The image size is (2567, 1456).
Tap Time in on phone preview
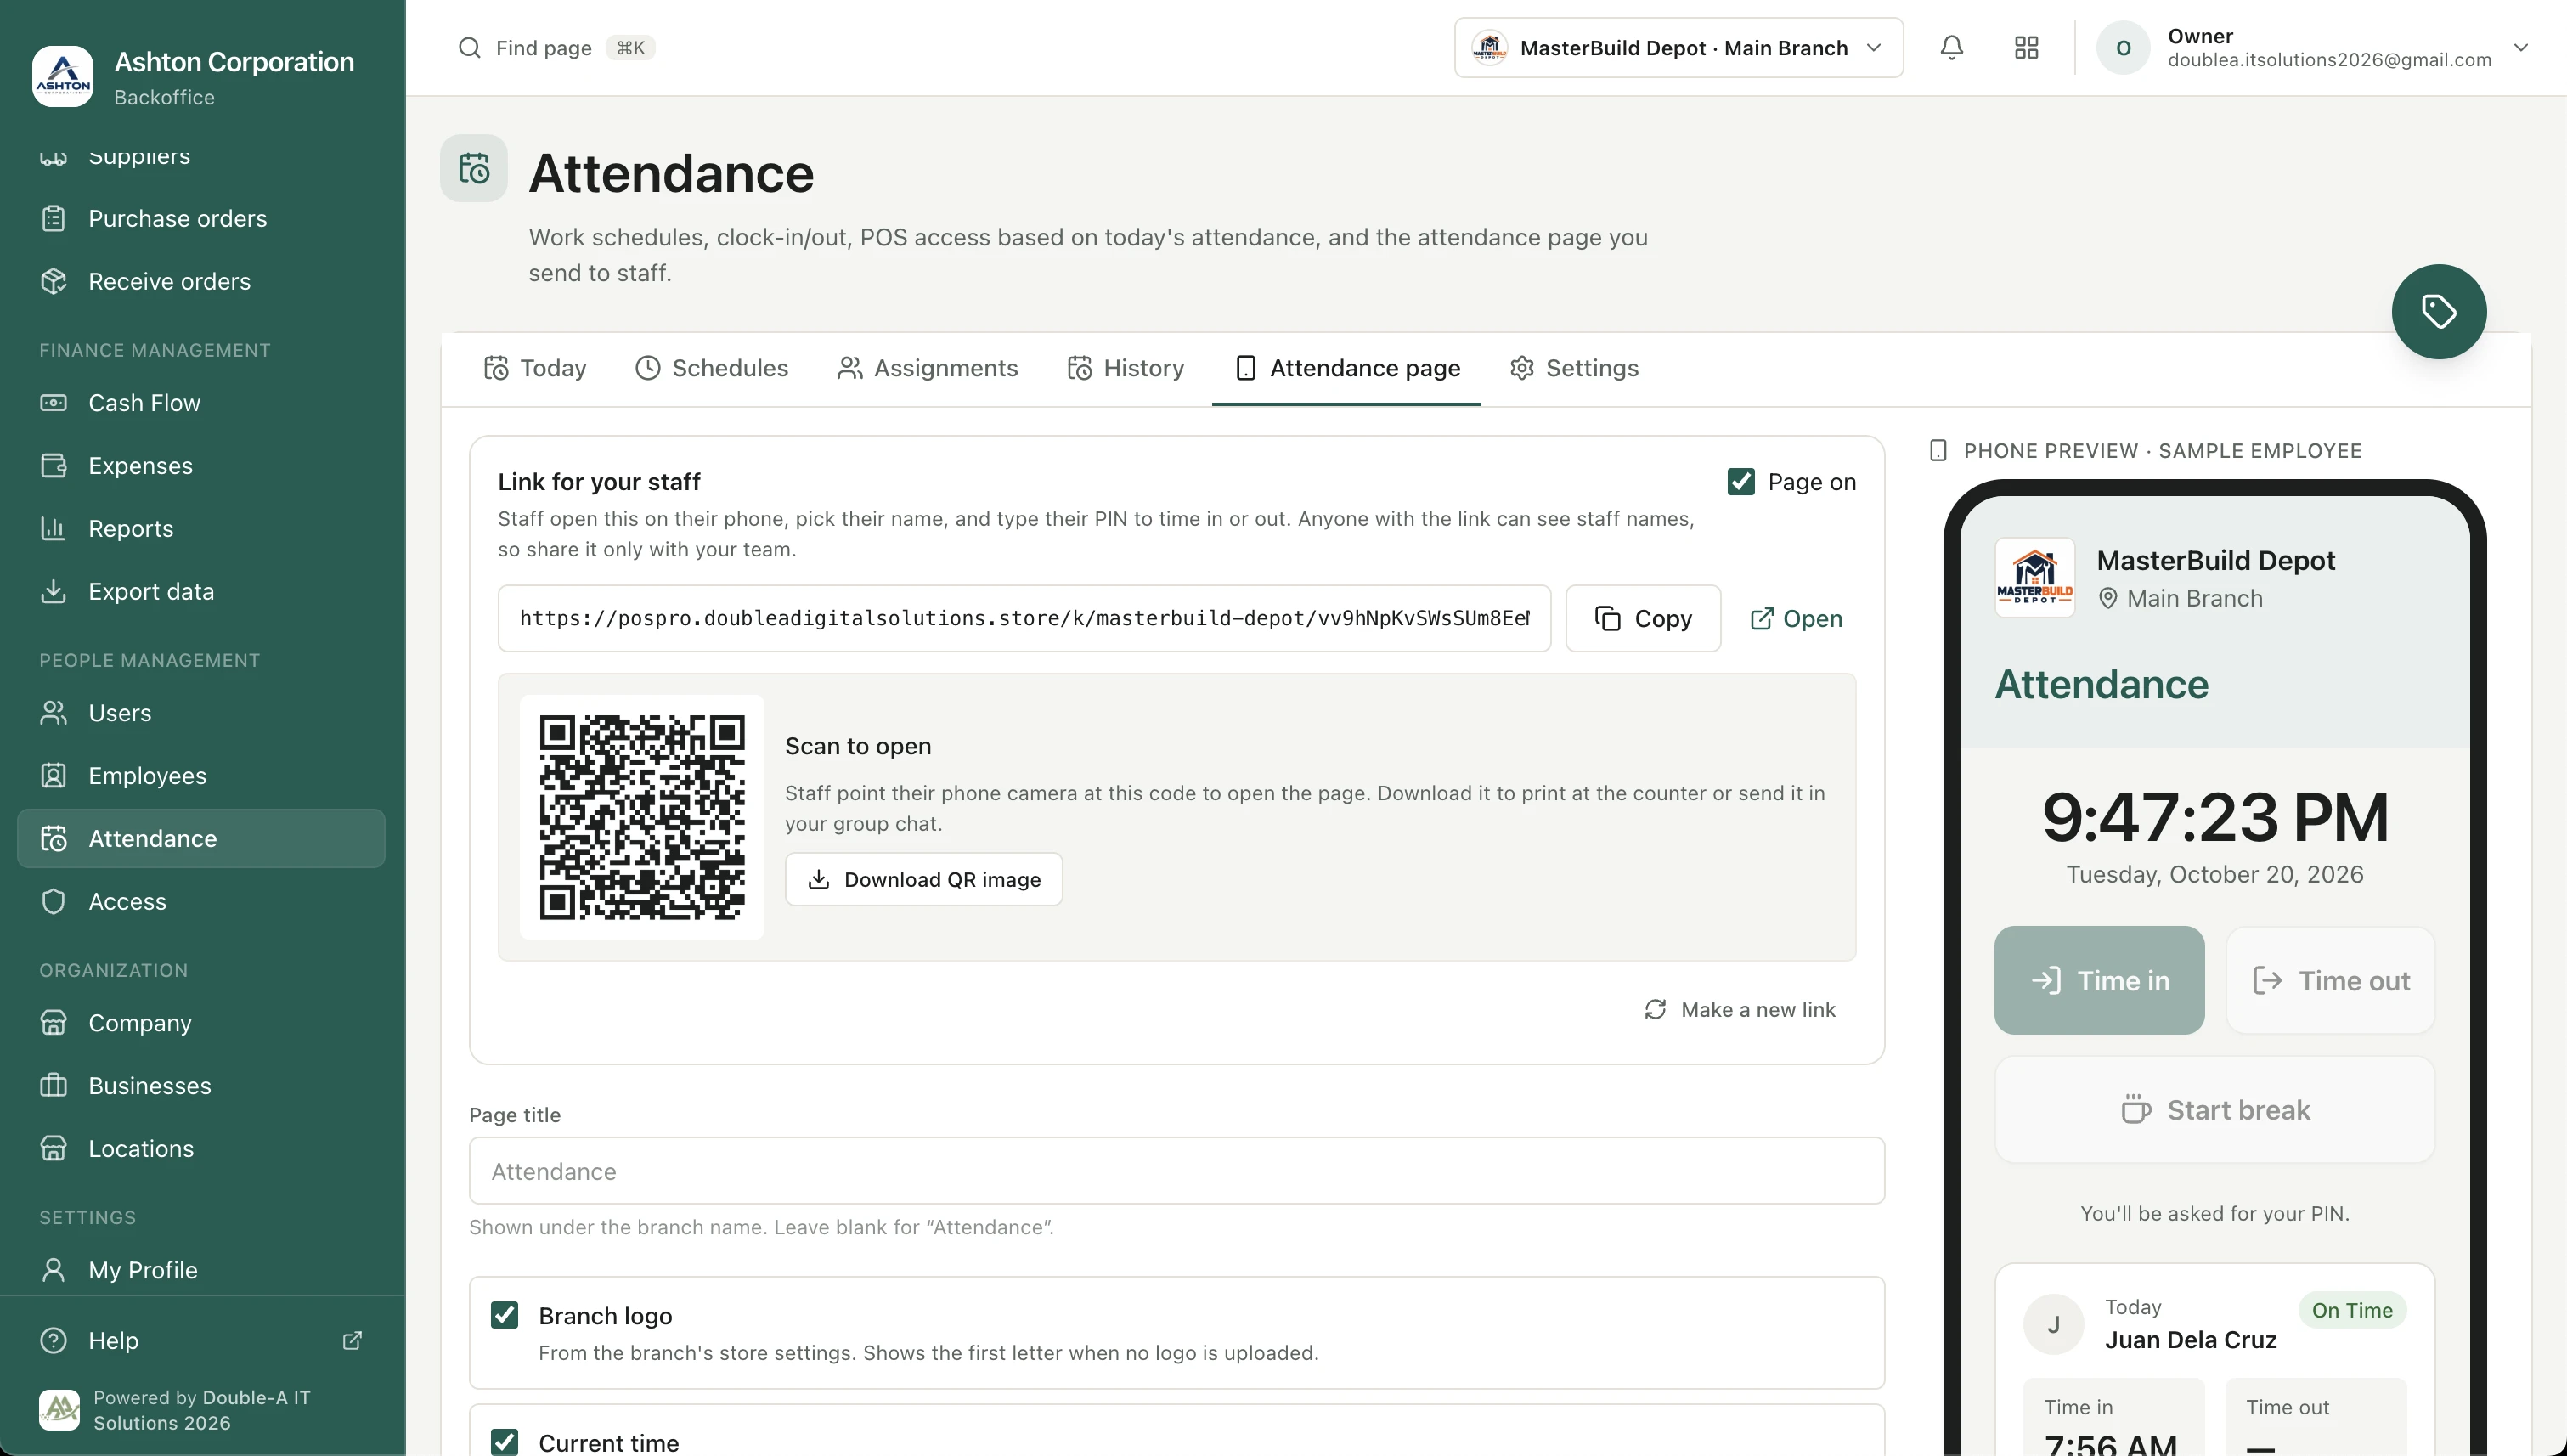click(2099, 981)
